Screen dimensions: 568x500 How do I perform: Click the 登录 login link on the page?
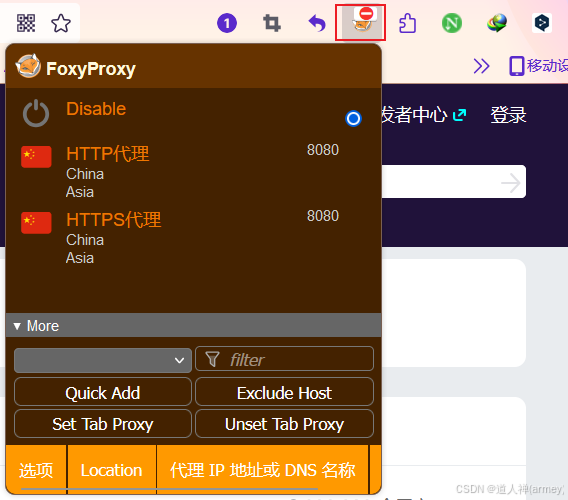508,115
